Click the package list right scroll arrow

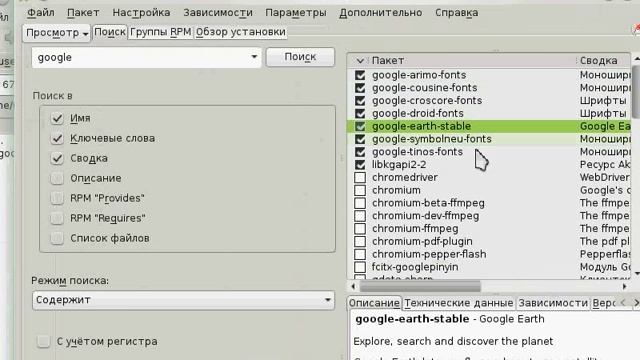pyautogui.click(x=624, y=287)
